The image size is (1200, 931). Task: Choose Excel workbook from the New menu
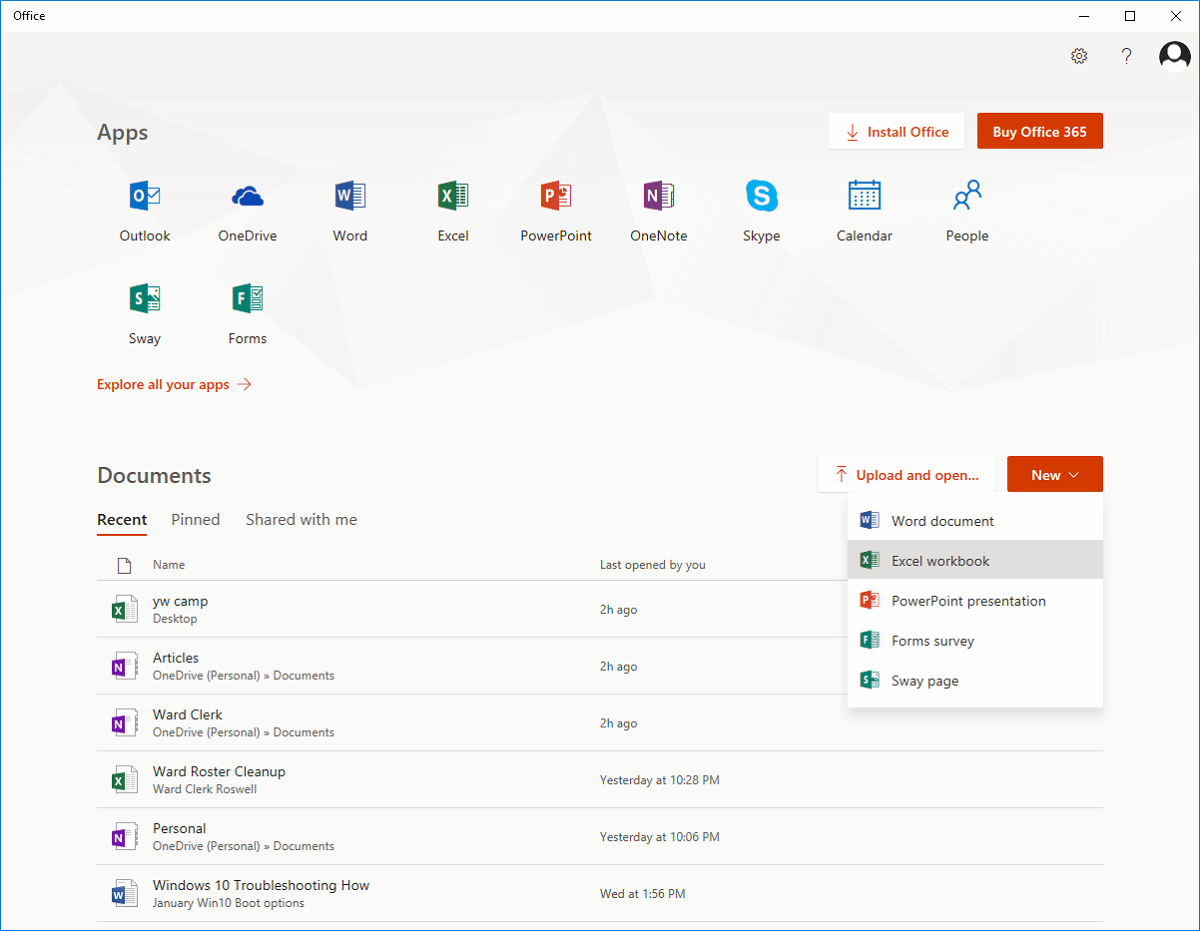pos(941,560)
